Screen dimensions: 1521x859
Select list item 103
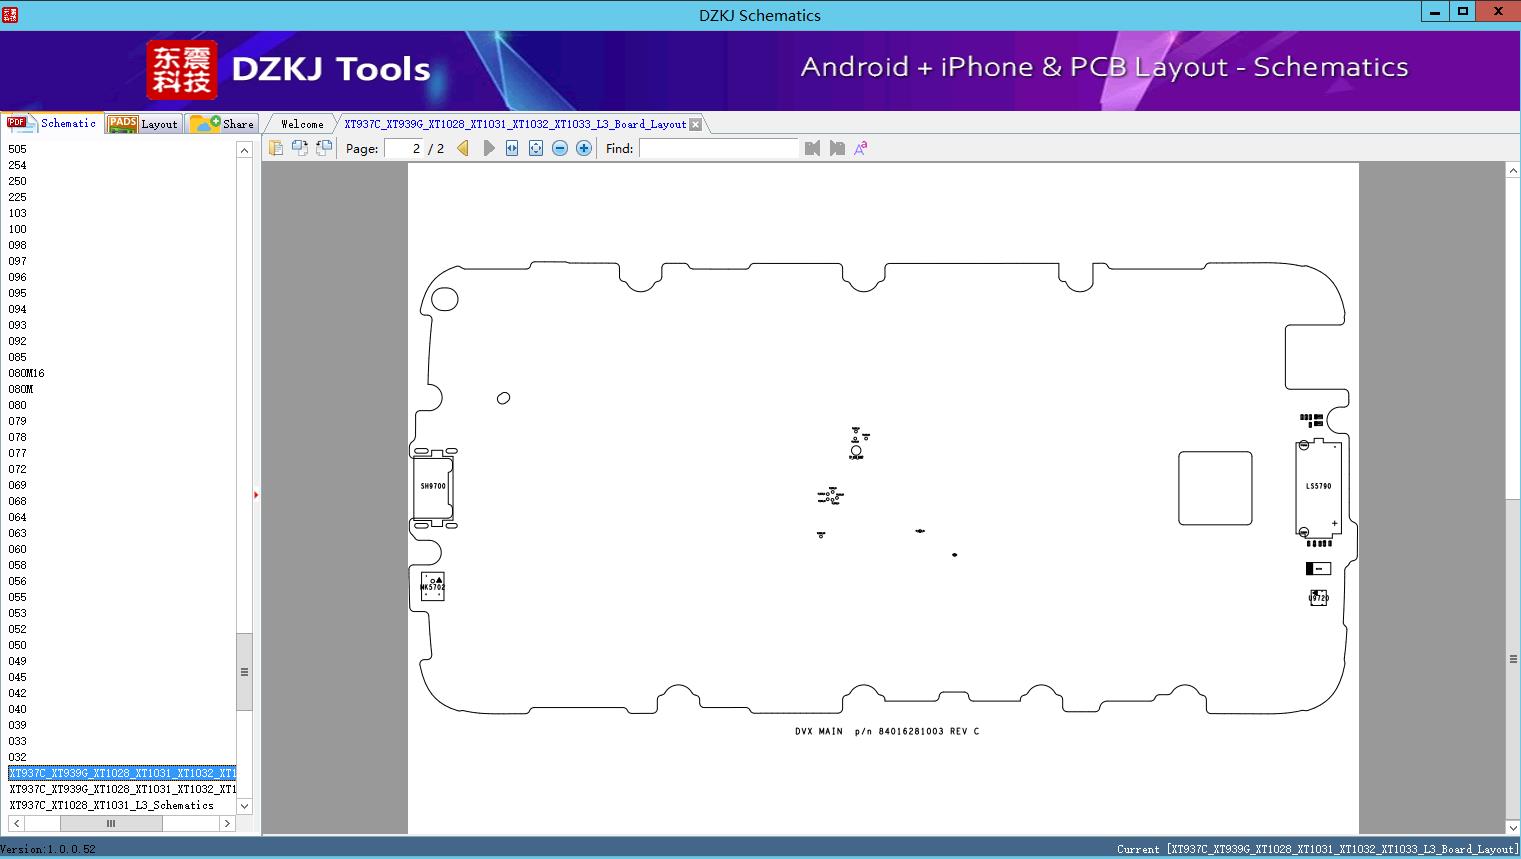tap(18, 213)
